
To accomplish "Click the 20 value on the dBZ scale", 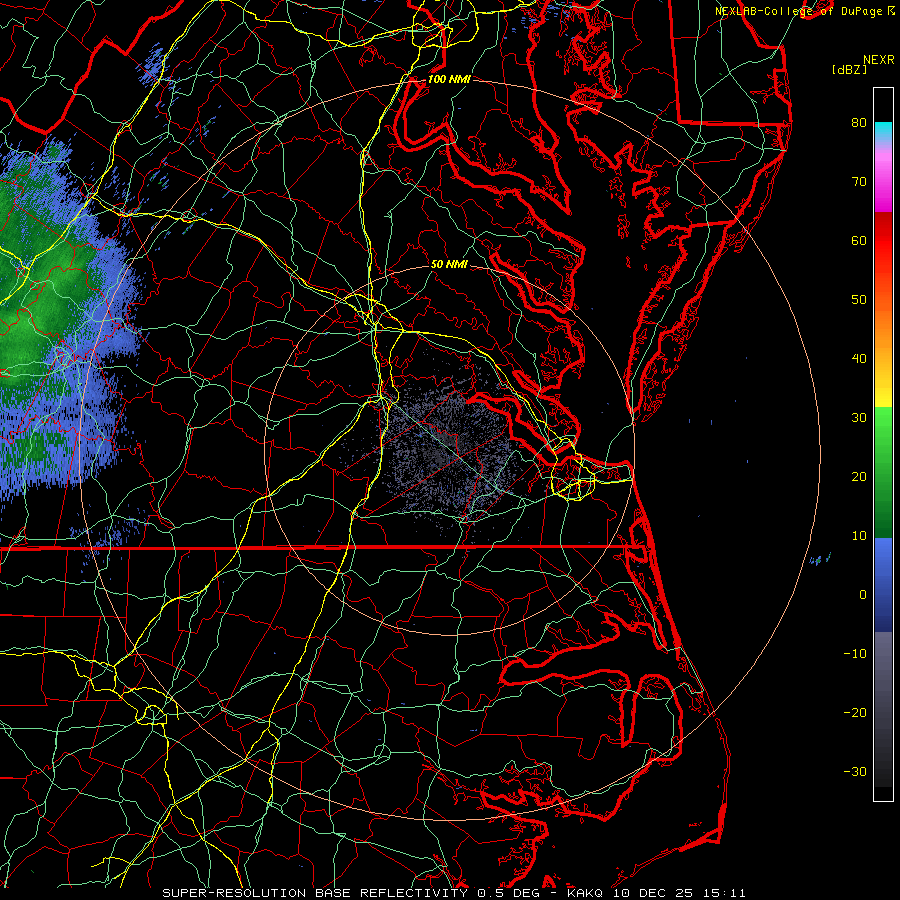I will (x=859, y=477).
